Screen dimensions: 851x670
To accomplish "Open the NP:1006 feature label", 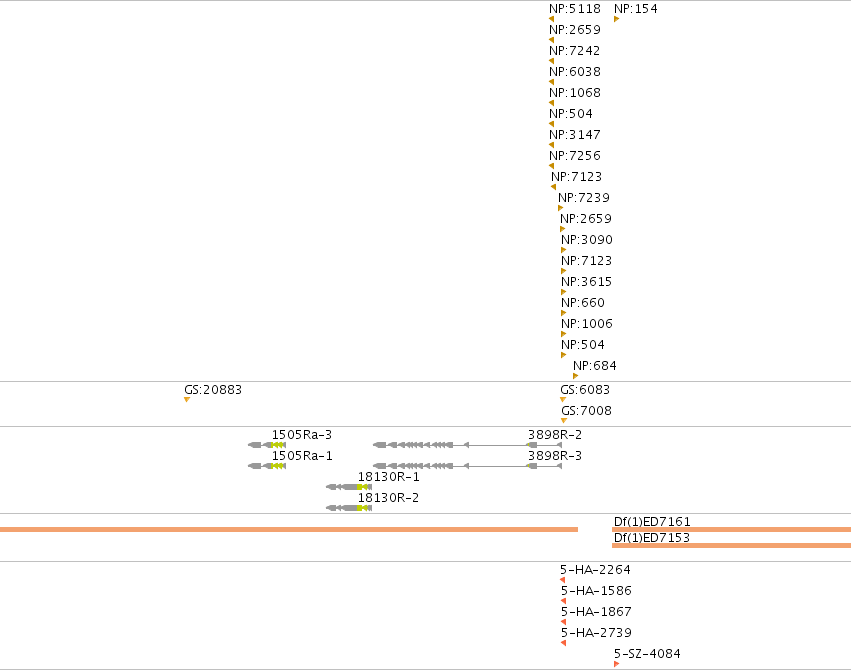I will [x=587, y=324].
